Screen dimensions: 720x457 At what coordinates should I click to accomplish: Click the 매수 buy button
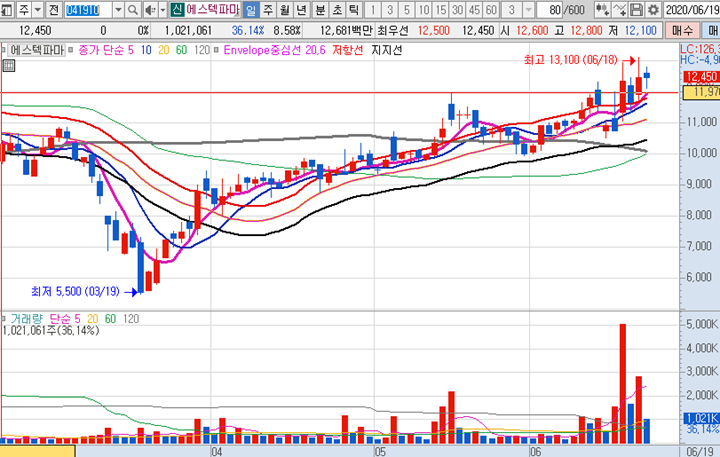[682, 30]
